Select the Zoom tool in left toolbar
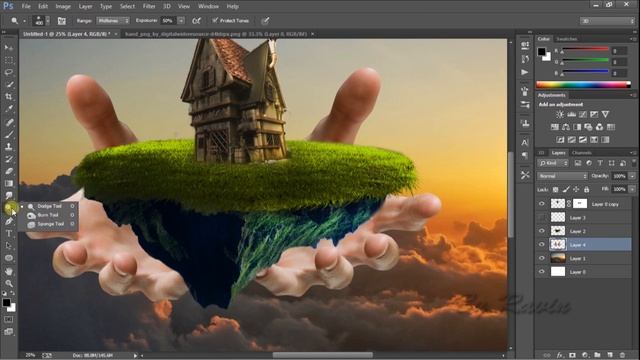Viewport: 640px width, 360px height. (9, 283)
